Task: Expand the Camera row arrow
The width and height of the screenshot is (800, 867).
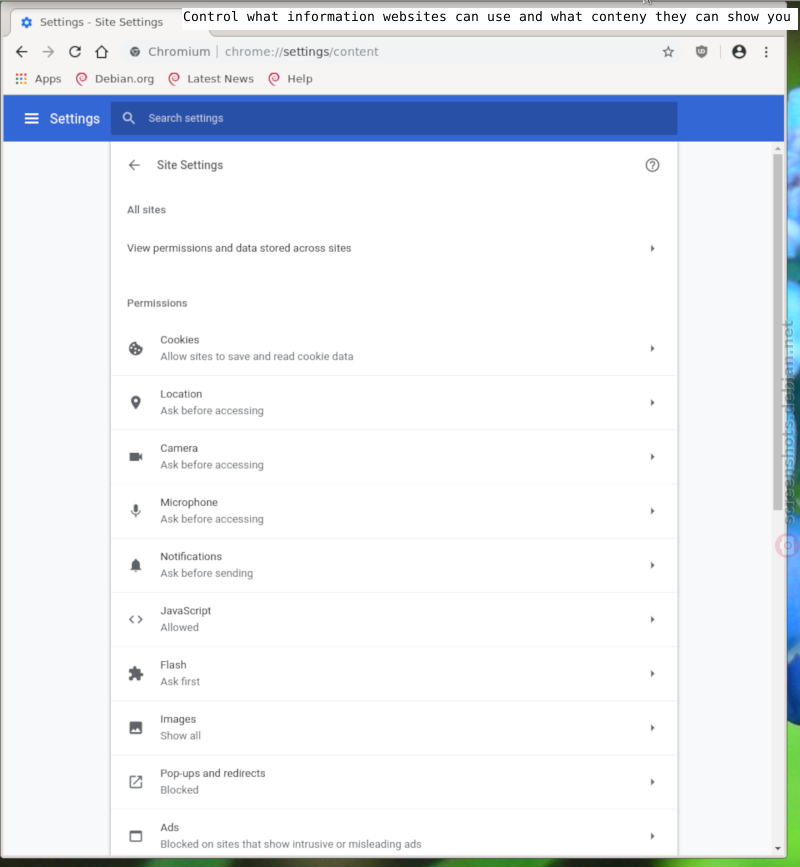Action: 652,457
